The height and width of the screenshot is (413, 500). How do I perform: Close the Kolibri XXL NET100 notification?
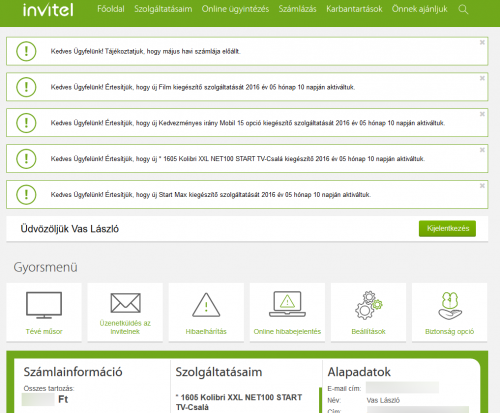coord(482,150)
